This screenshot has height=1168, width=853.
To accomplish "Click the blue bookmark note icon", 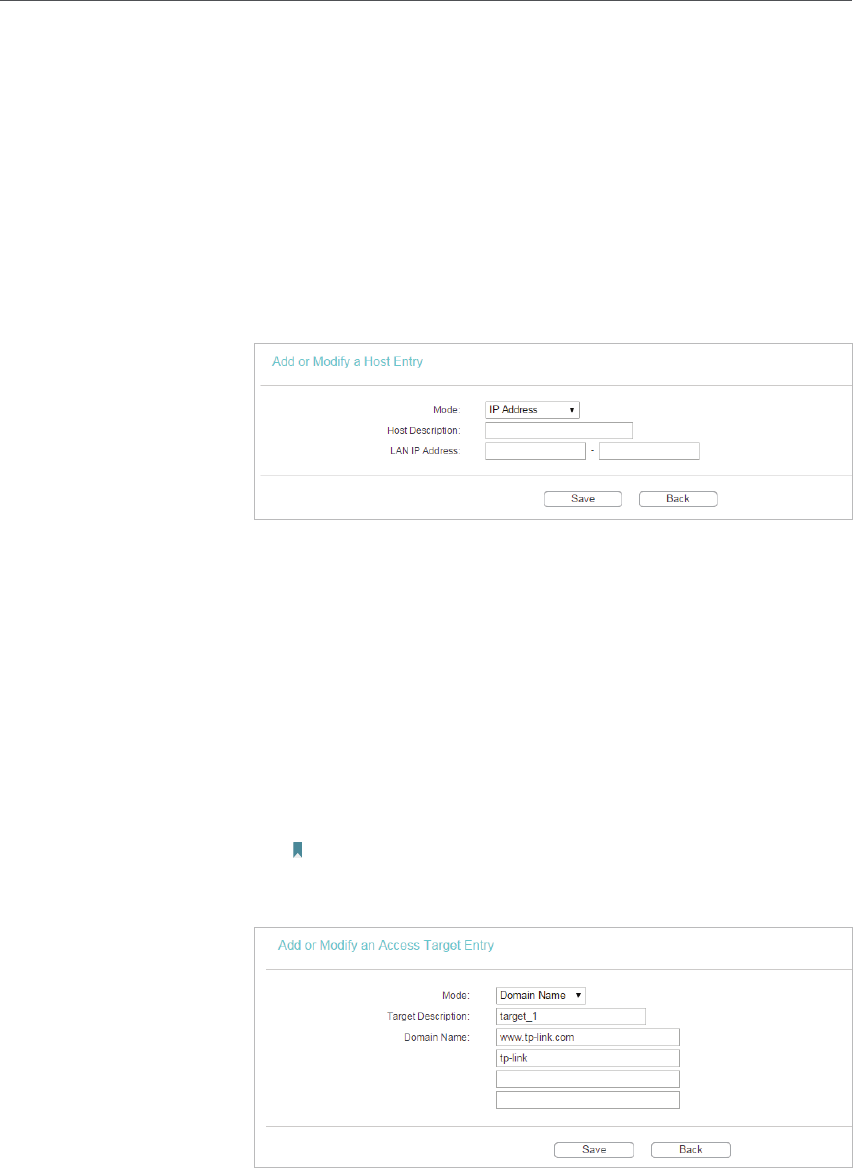I will point(298,850).
